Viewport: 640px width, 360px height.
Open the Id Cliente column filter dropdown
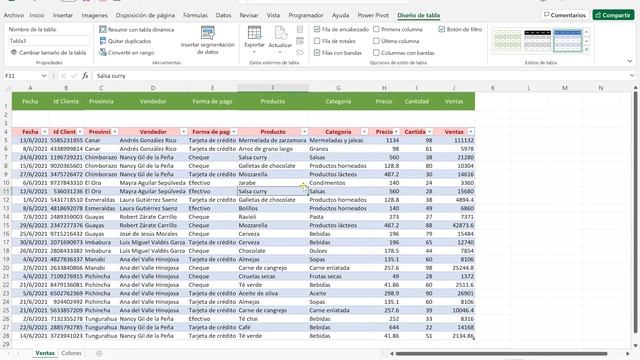click(x=80, y=131)
